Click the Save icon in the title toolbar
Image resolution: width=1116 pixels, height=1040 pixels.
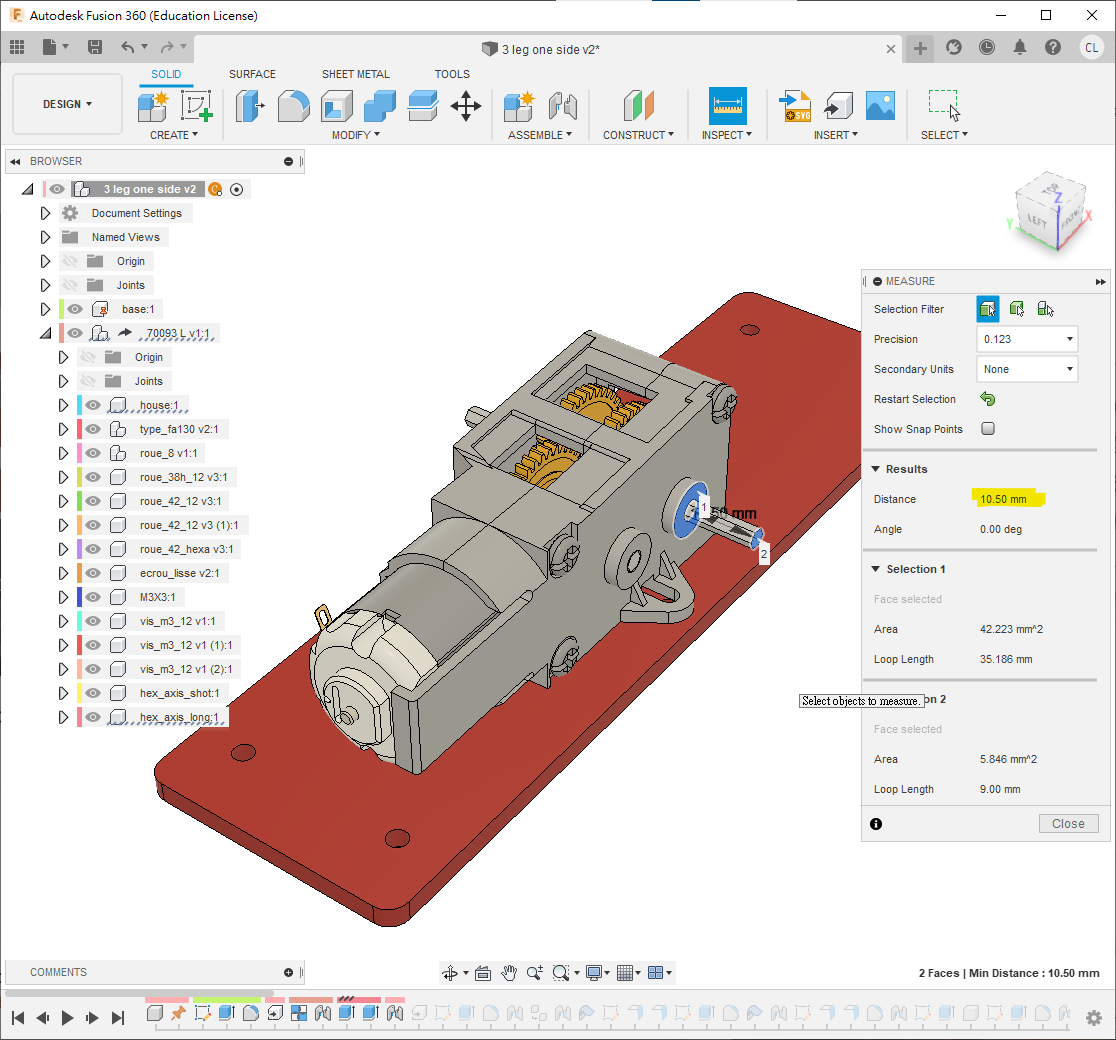point(94,47)
